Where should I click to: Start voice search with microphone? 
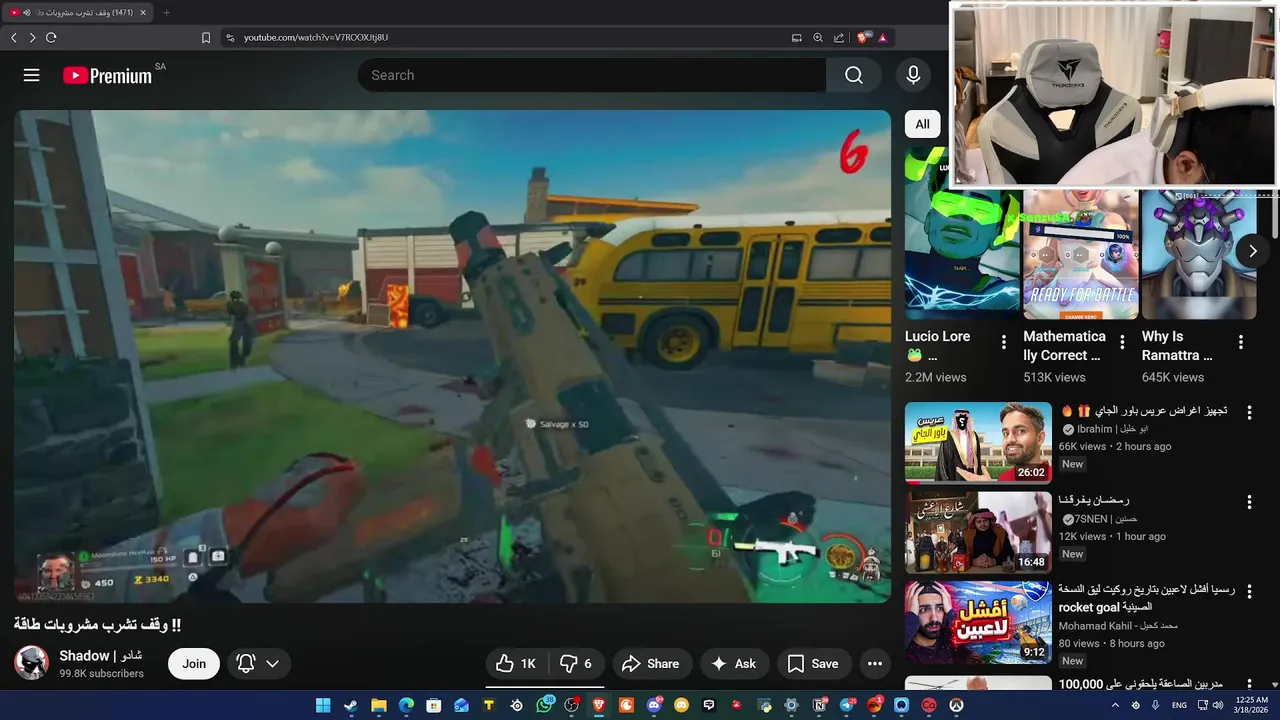pyautogui.click(x=912, y=75)
